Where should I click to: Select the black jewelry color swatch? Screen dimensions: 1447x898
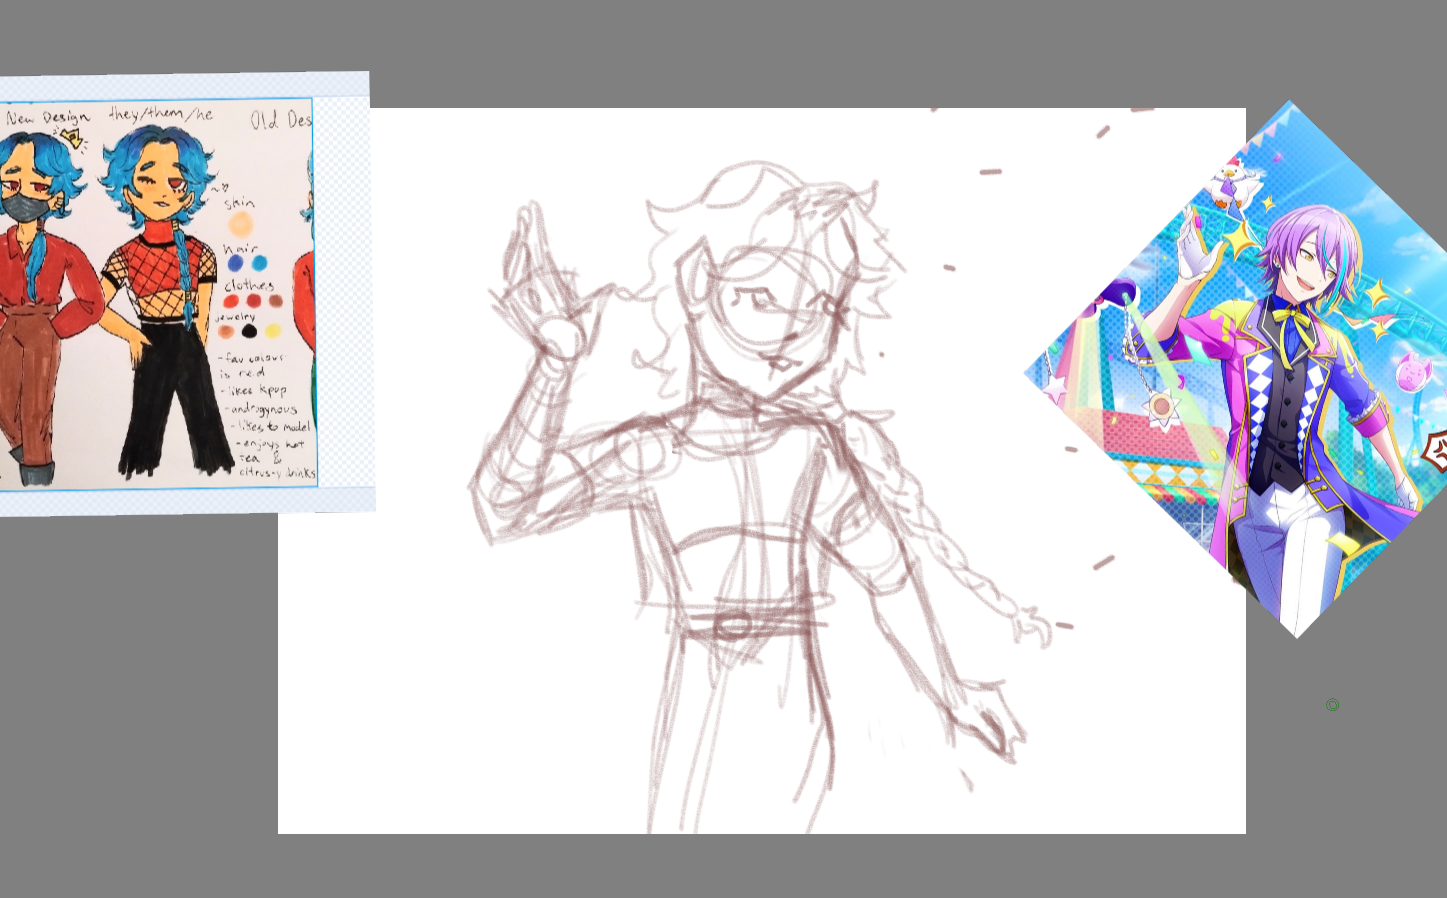tap(249, 331)
